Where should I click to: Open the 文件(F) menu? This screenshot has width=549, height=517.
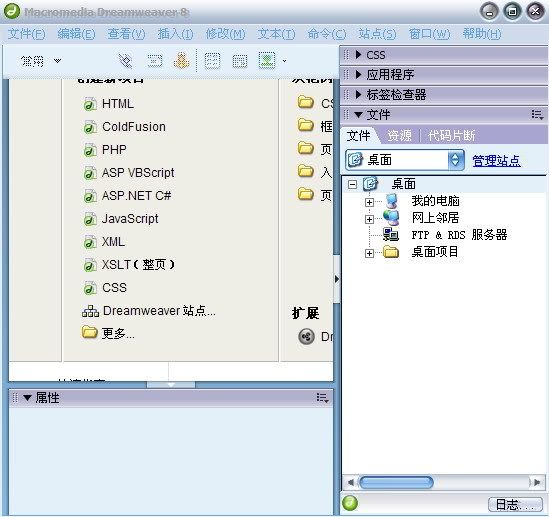tap(27, 34)
